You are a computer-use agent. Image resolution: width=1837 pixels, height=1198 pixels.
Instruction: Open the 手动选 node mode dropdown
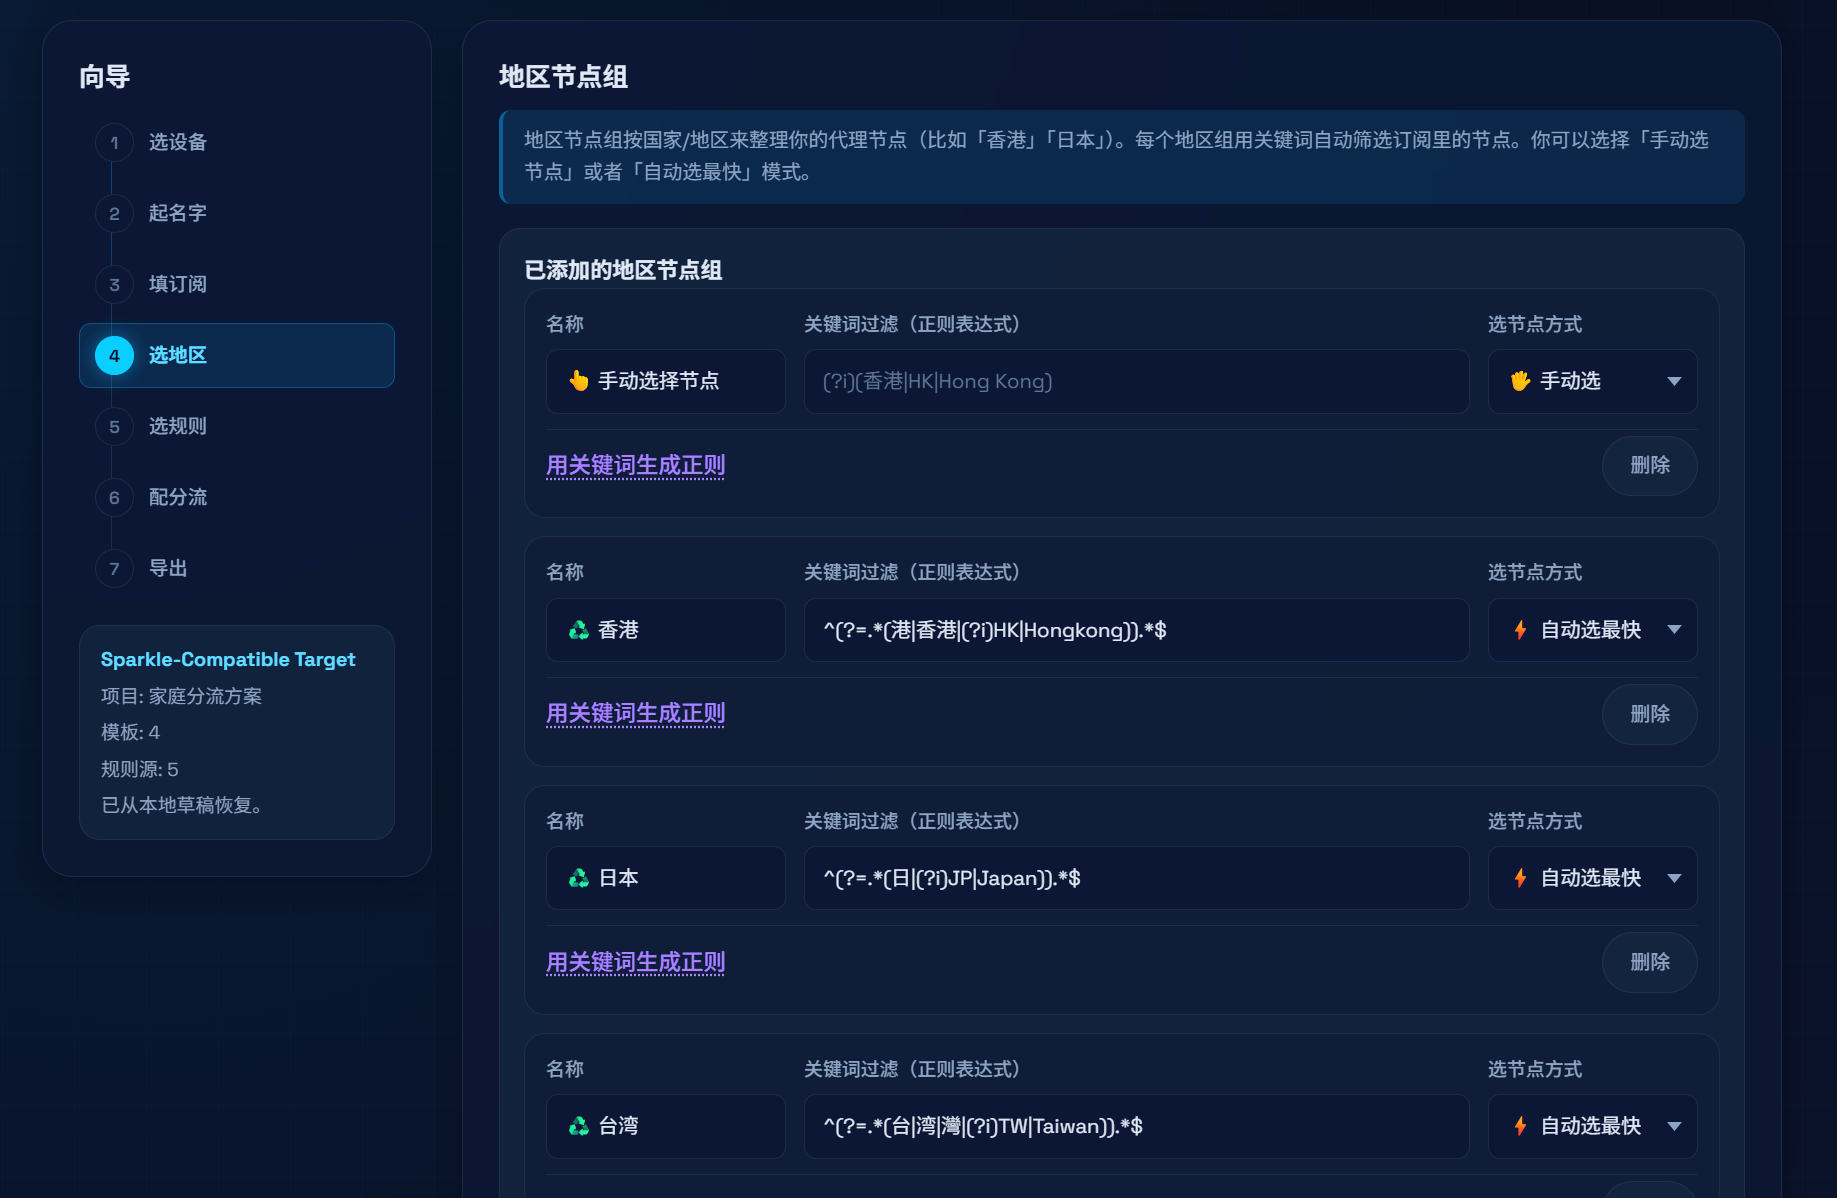coord(1592,381)
